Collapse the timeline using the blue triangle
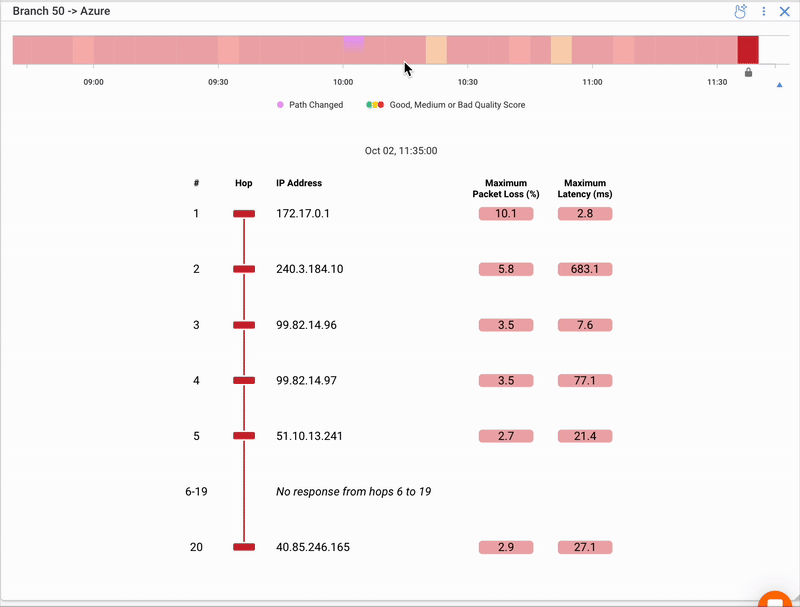Screen dimensions: 800x607 pyautogui.click(x=779, y=85)
